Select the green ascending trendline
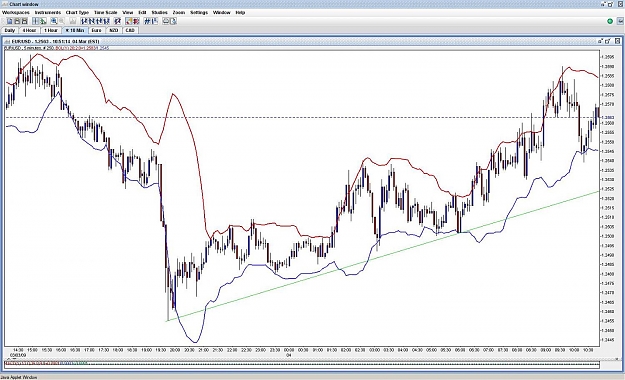The width and height of the screenshot is (625, 380). tap(383, 255)
